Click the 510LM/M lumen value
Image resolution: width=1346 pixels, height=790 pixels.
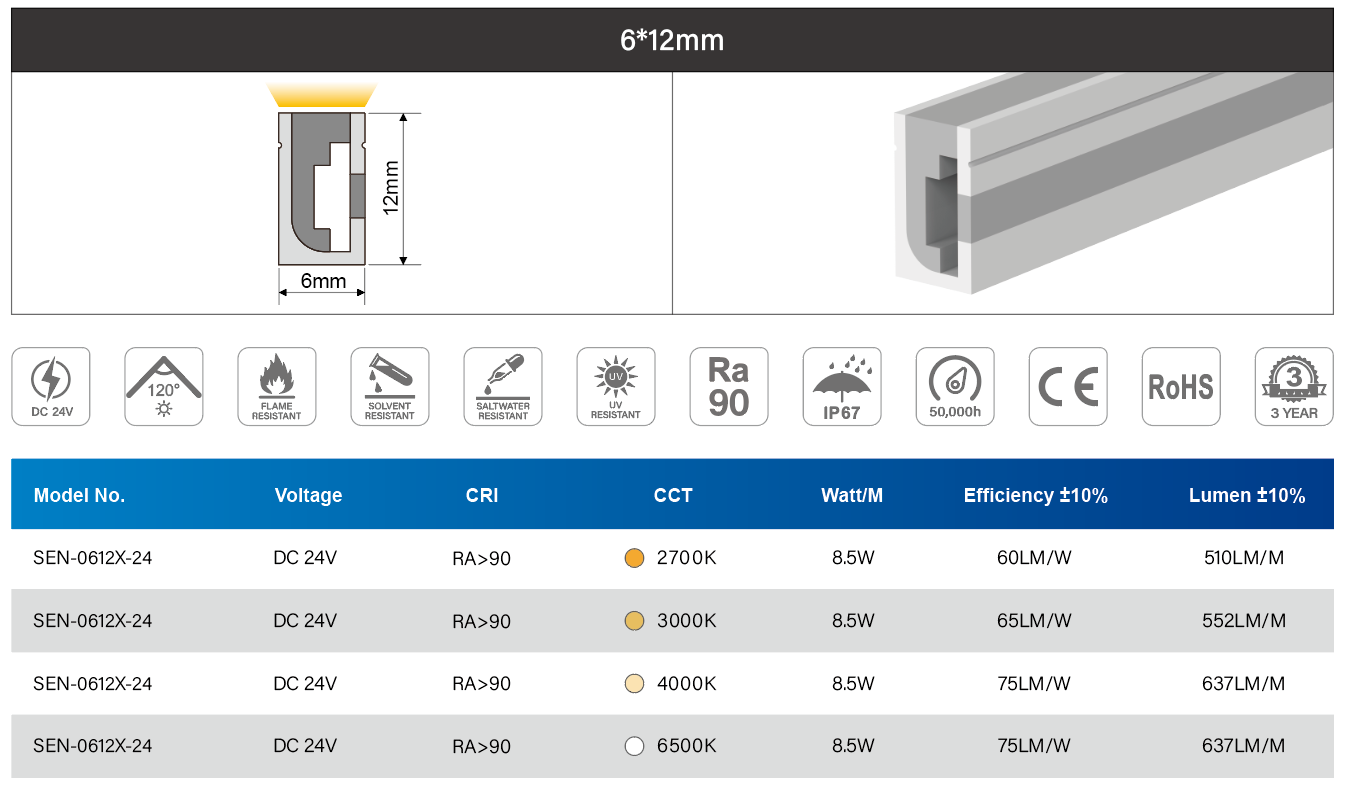click(x=1244, y=558)
